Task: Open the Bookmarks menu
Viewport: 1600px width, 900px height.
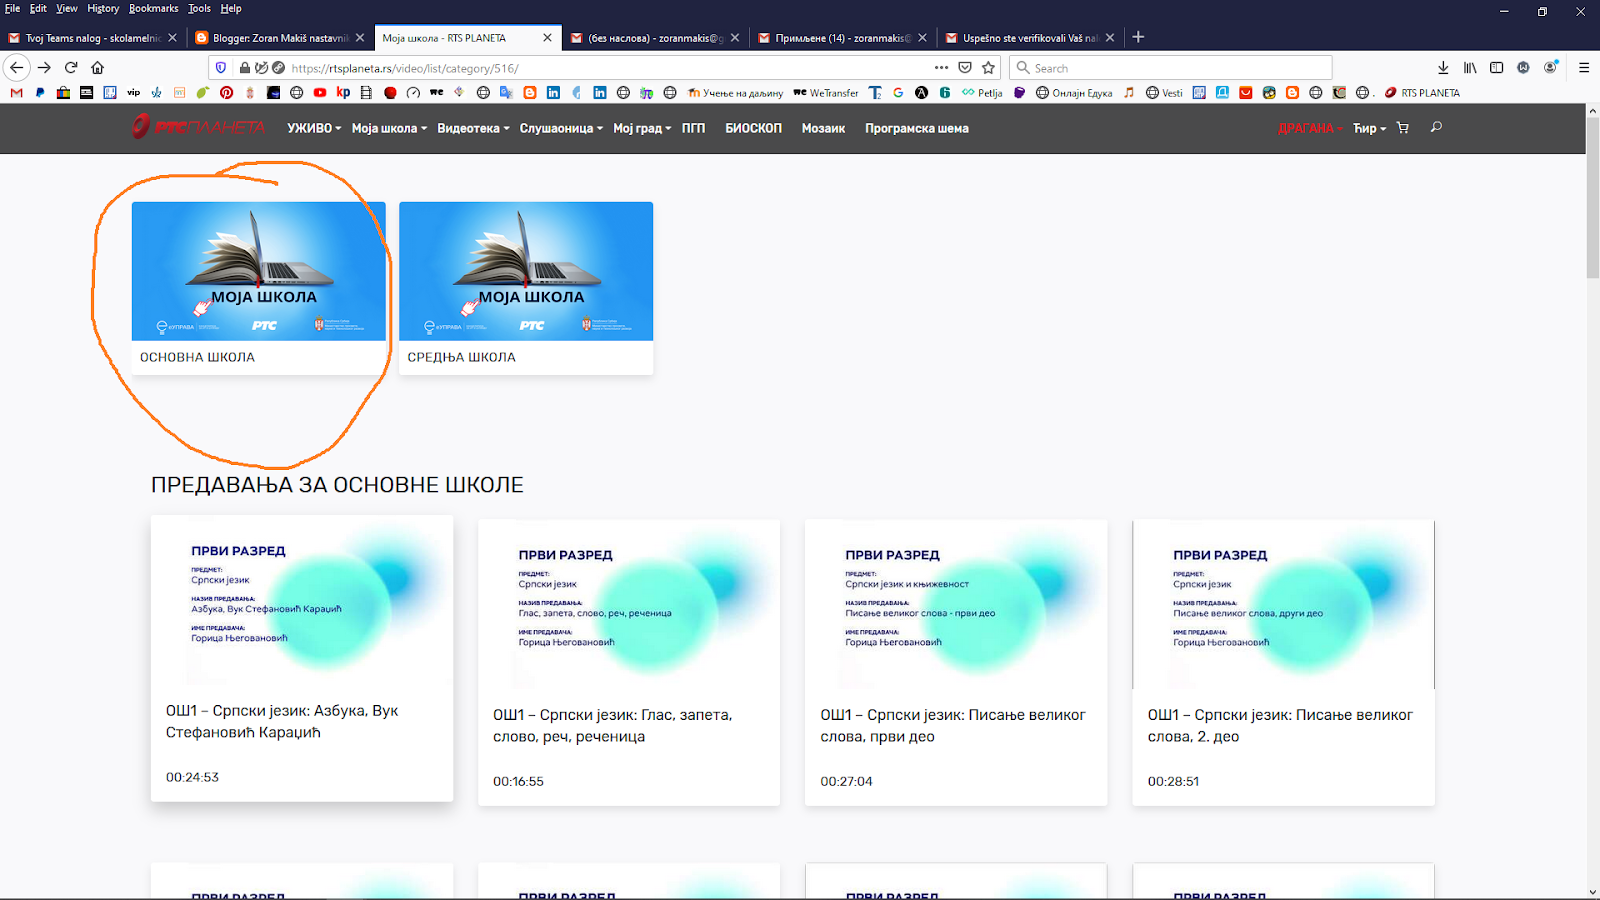Action: [153, 8]
